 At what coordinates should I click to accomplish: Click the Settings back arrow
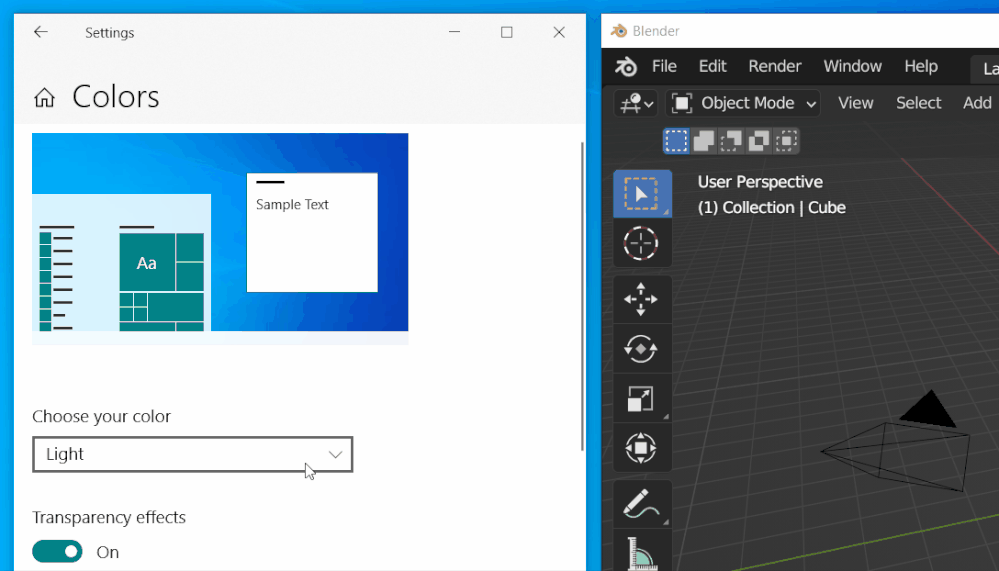(x=41, y=32)
